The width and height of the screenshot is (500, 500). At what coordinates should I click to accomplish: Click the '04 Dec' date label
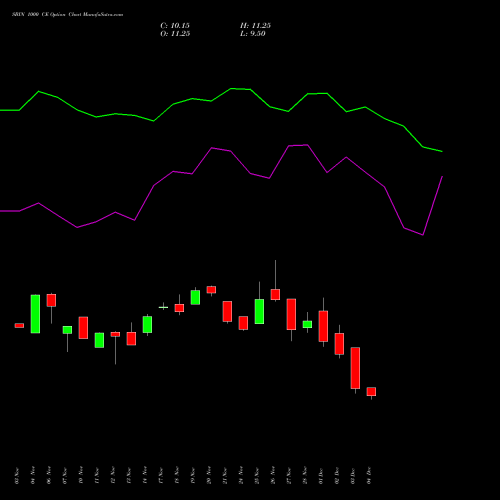click(369, 476)
